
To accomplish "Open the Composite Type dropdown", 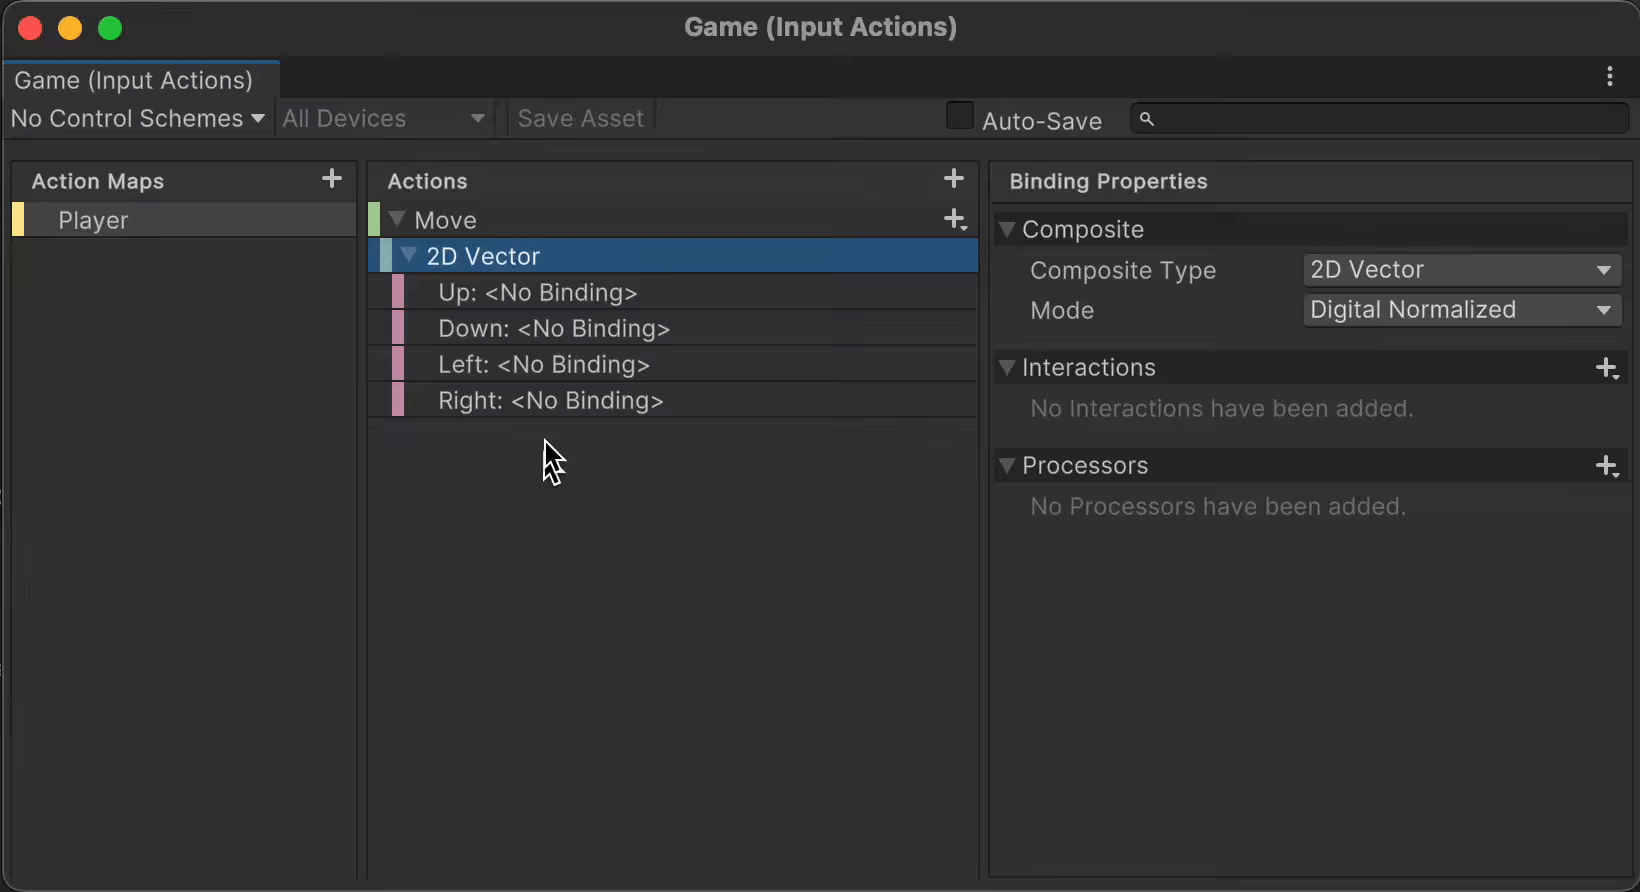I will [x=1462, y=270].
